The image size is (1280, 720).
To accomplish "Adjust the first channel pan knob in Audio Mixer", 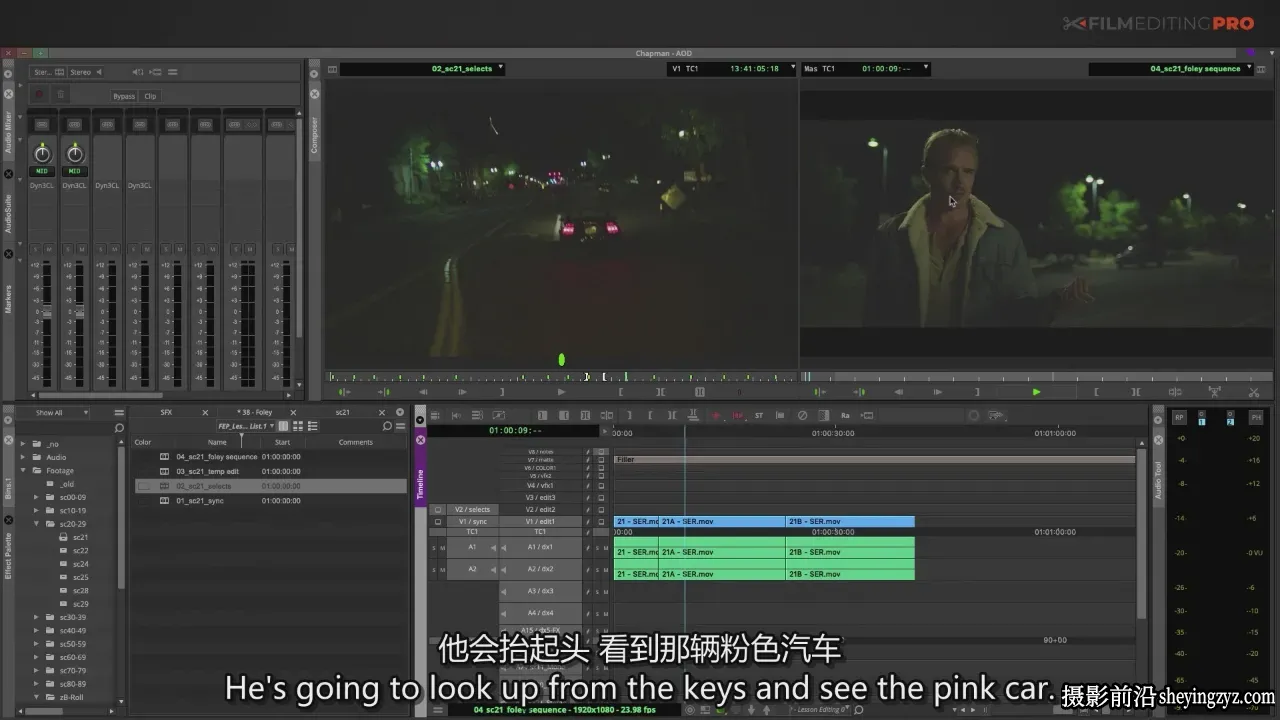I will (x=42, y=154).
